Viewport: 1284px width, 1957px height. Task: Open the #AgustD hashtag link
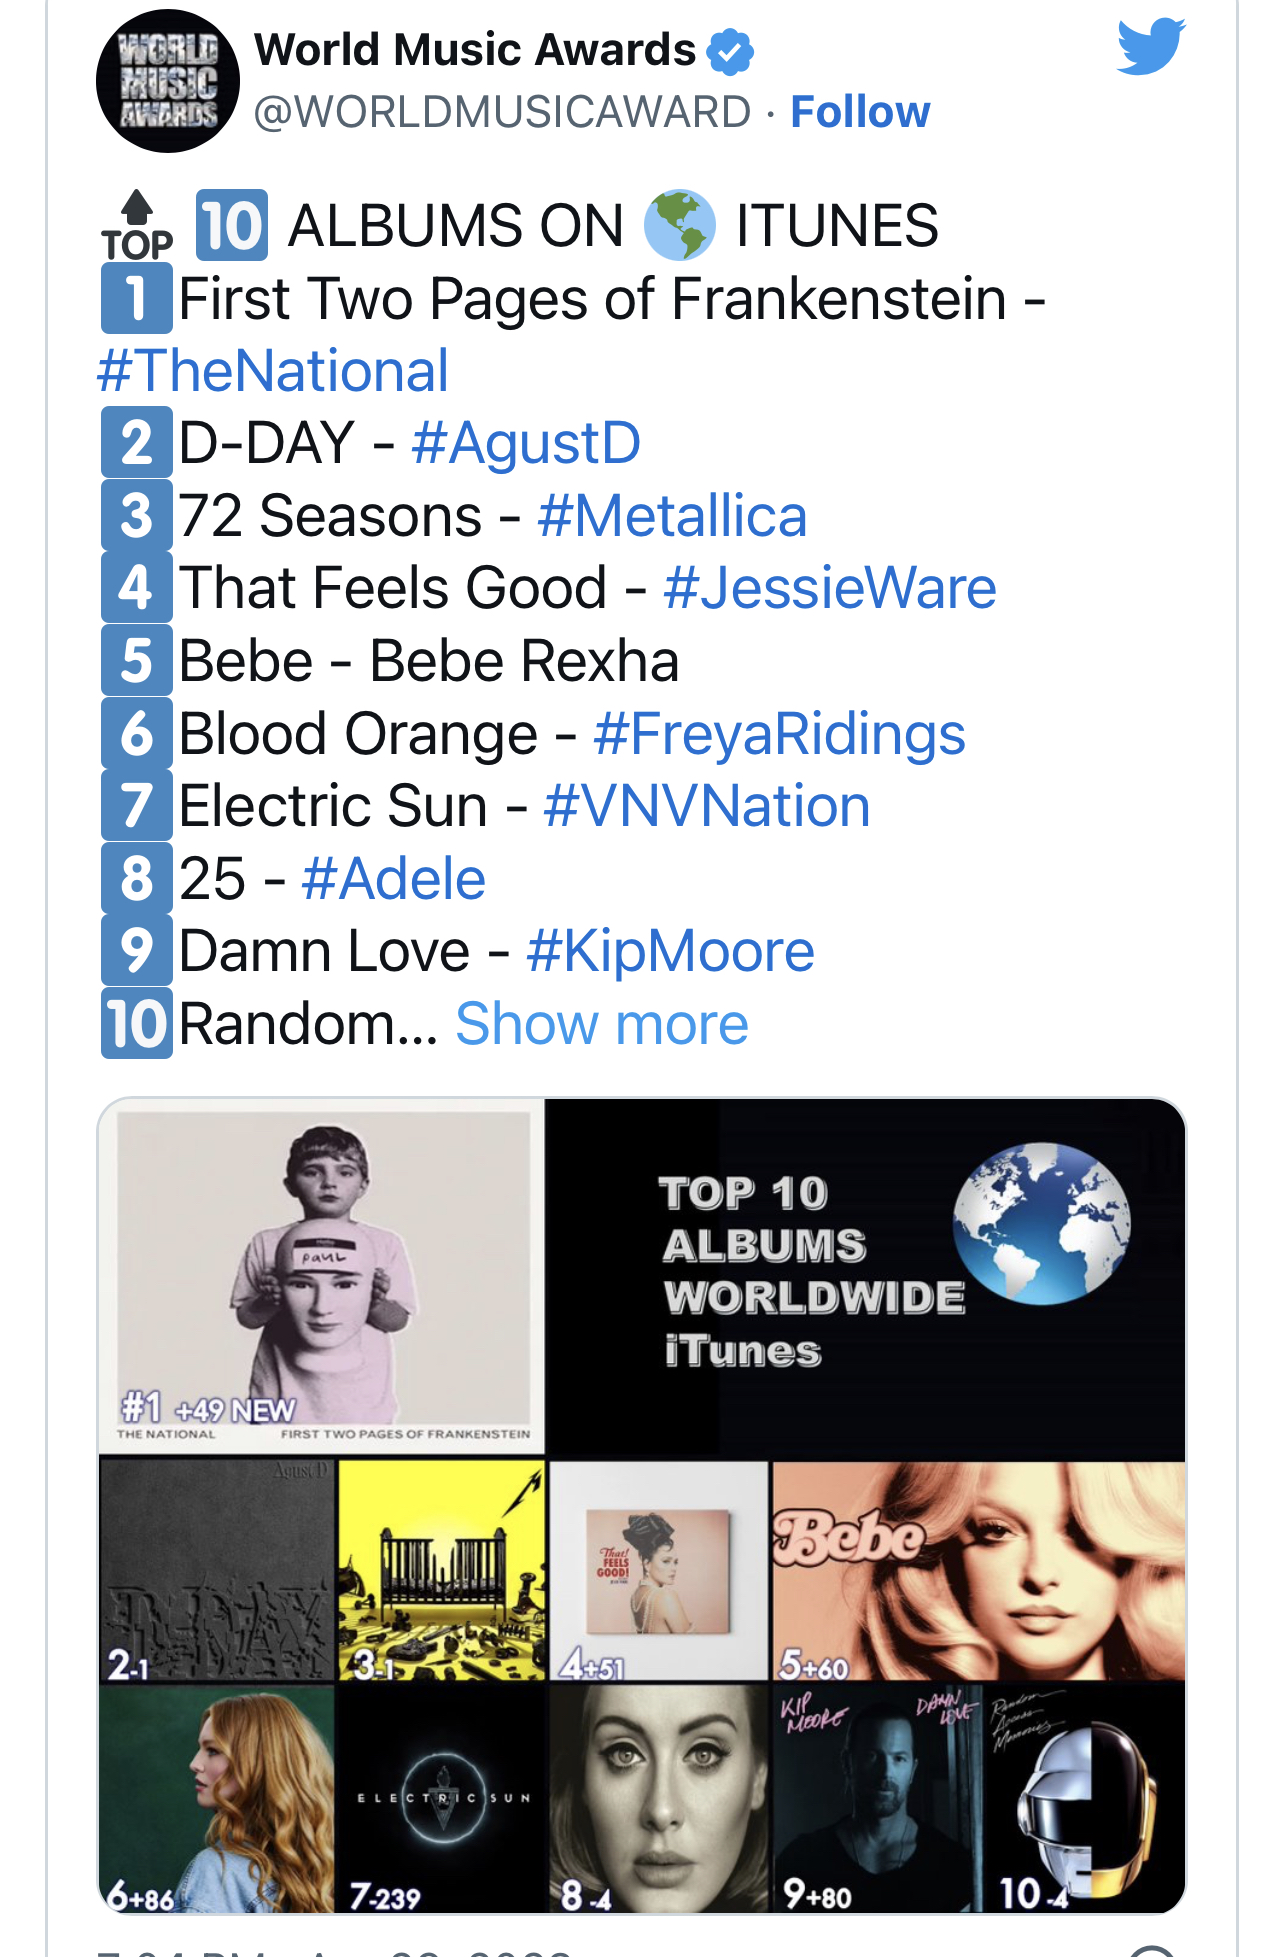point(526,443)
